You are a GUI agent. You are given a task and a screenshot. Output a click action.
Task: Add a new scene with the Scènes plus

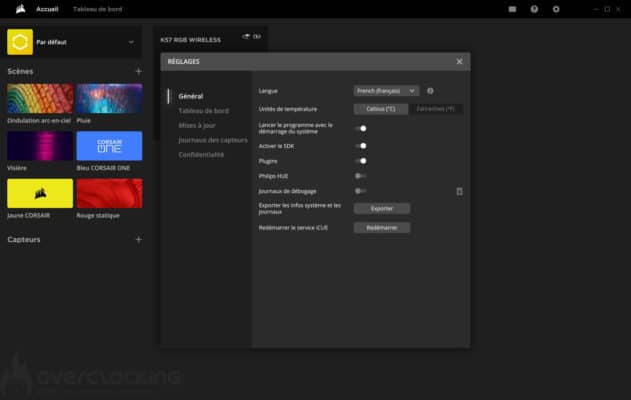coord(138,71)
